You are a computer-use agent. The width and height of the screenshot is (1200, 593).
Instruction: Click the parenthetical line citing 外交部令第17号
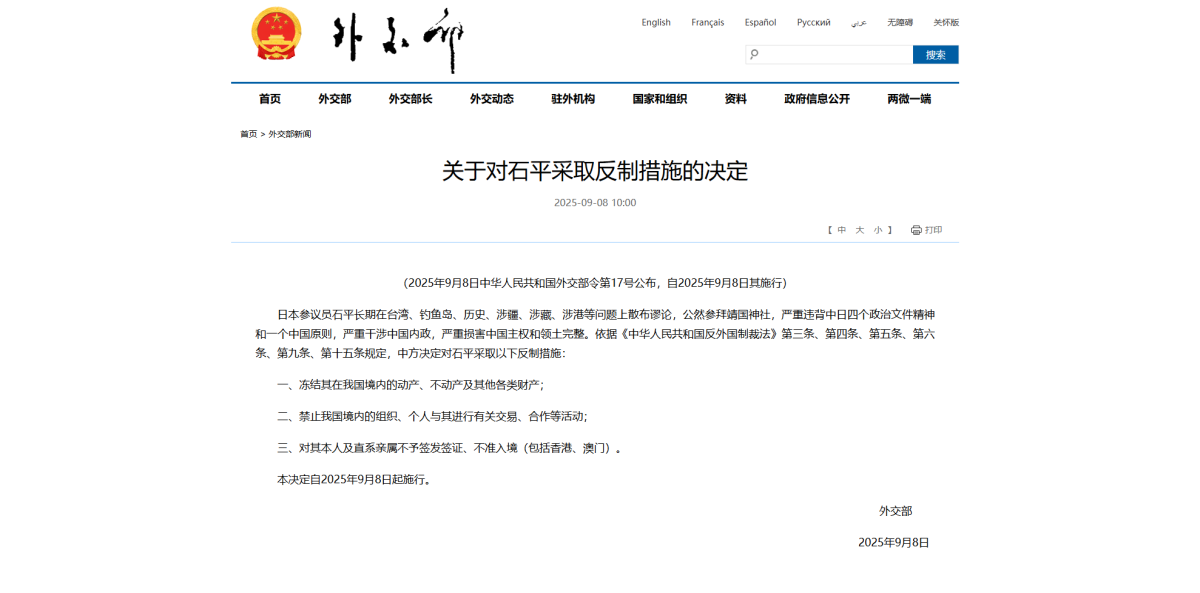click(x=595, y=283)
